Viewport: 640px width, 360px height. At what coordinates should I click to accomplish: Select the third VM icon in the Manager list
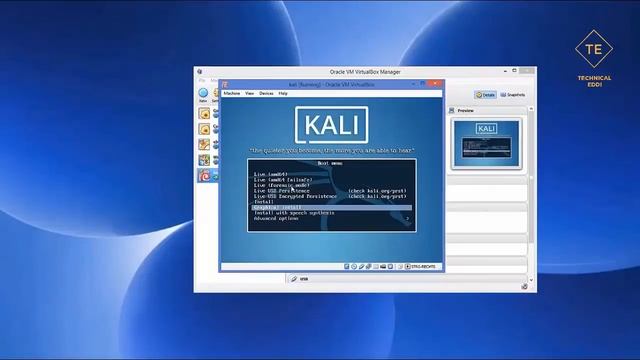(x=204, y=144)
